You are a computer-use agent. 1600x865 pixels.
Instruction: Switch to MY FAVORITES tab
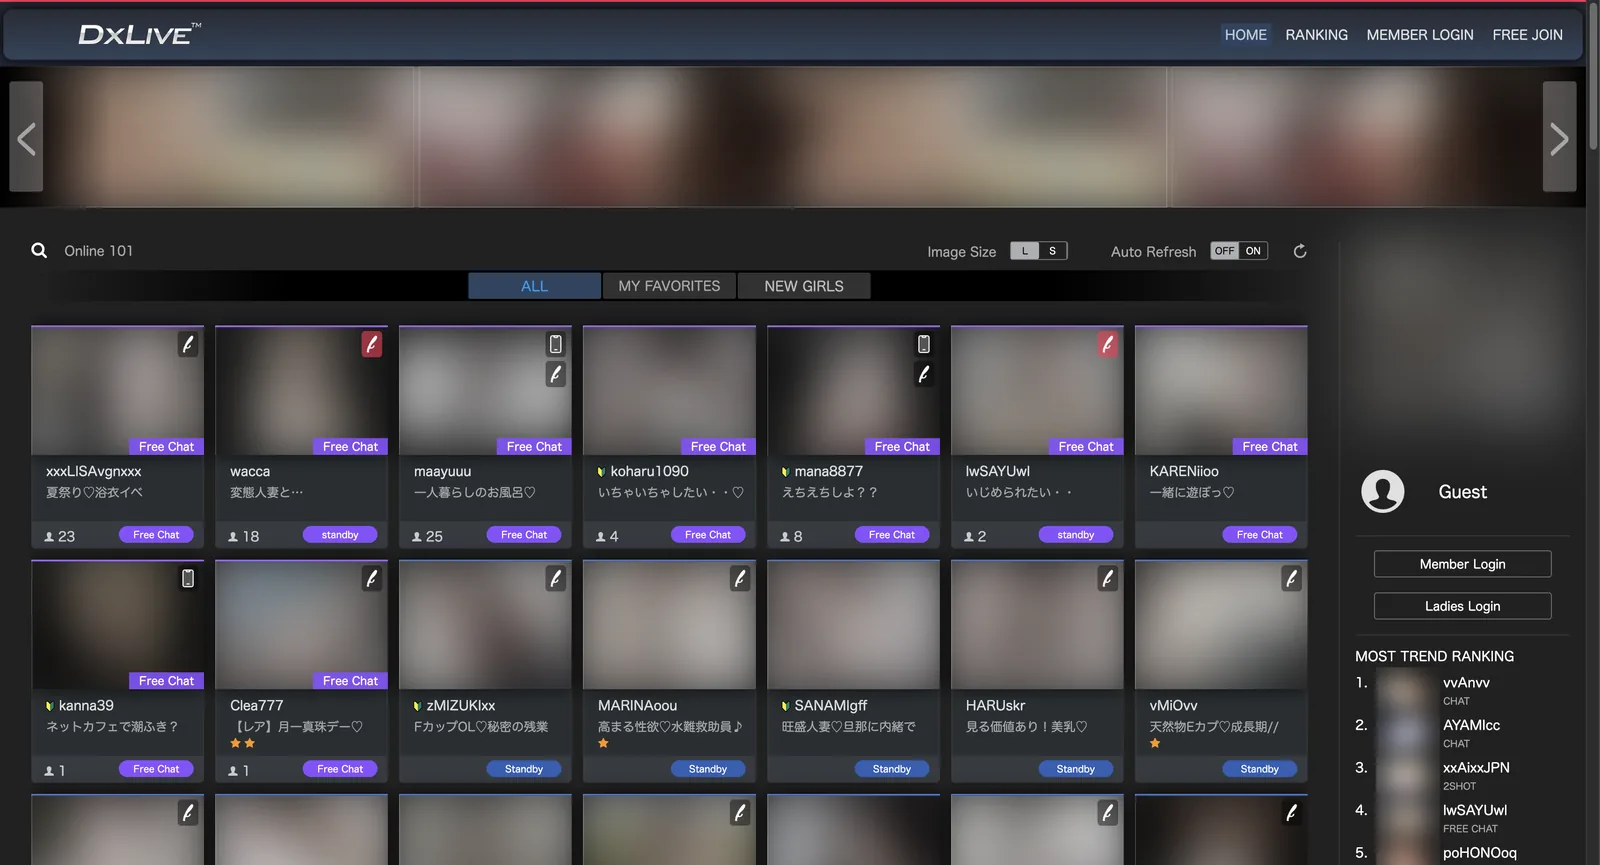tap(669, 286)
